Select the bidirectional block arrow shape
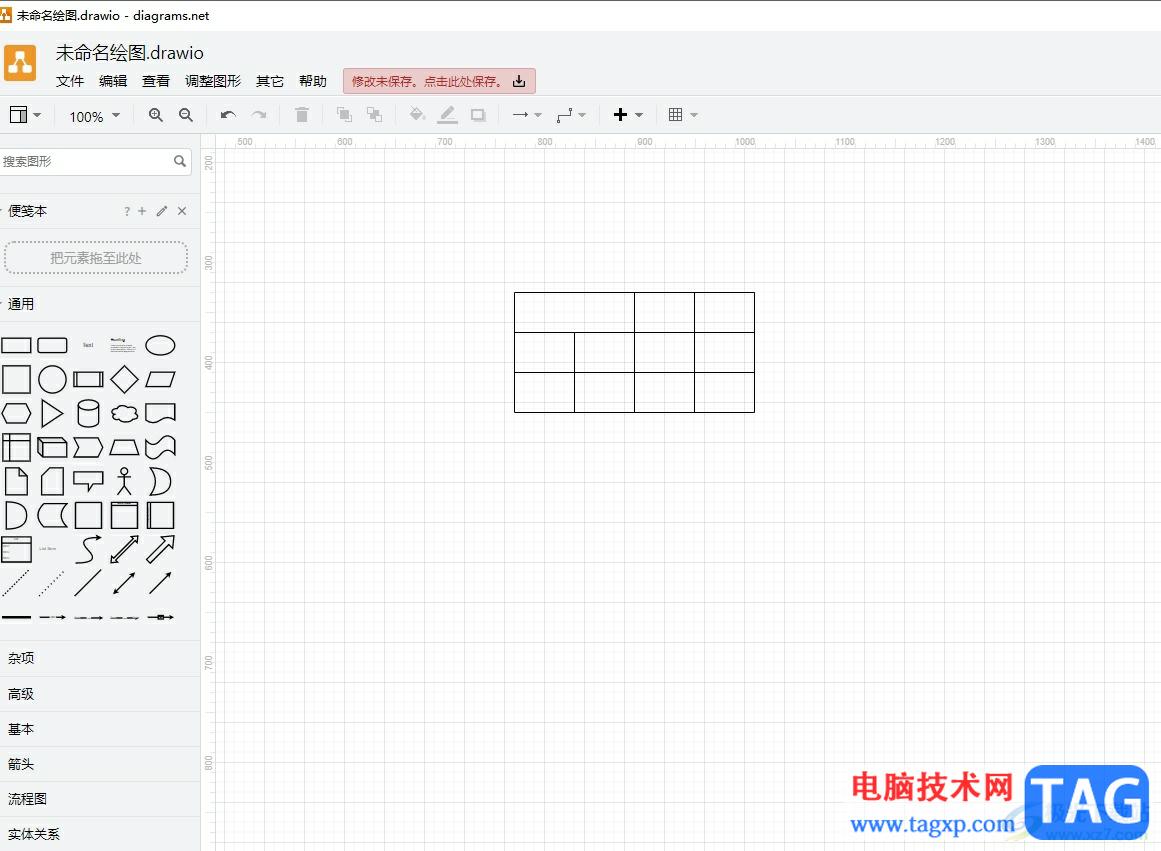The height and width of the screenshot is (851, 1161). point(124,550)
